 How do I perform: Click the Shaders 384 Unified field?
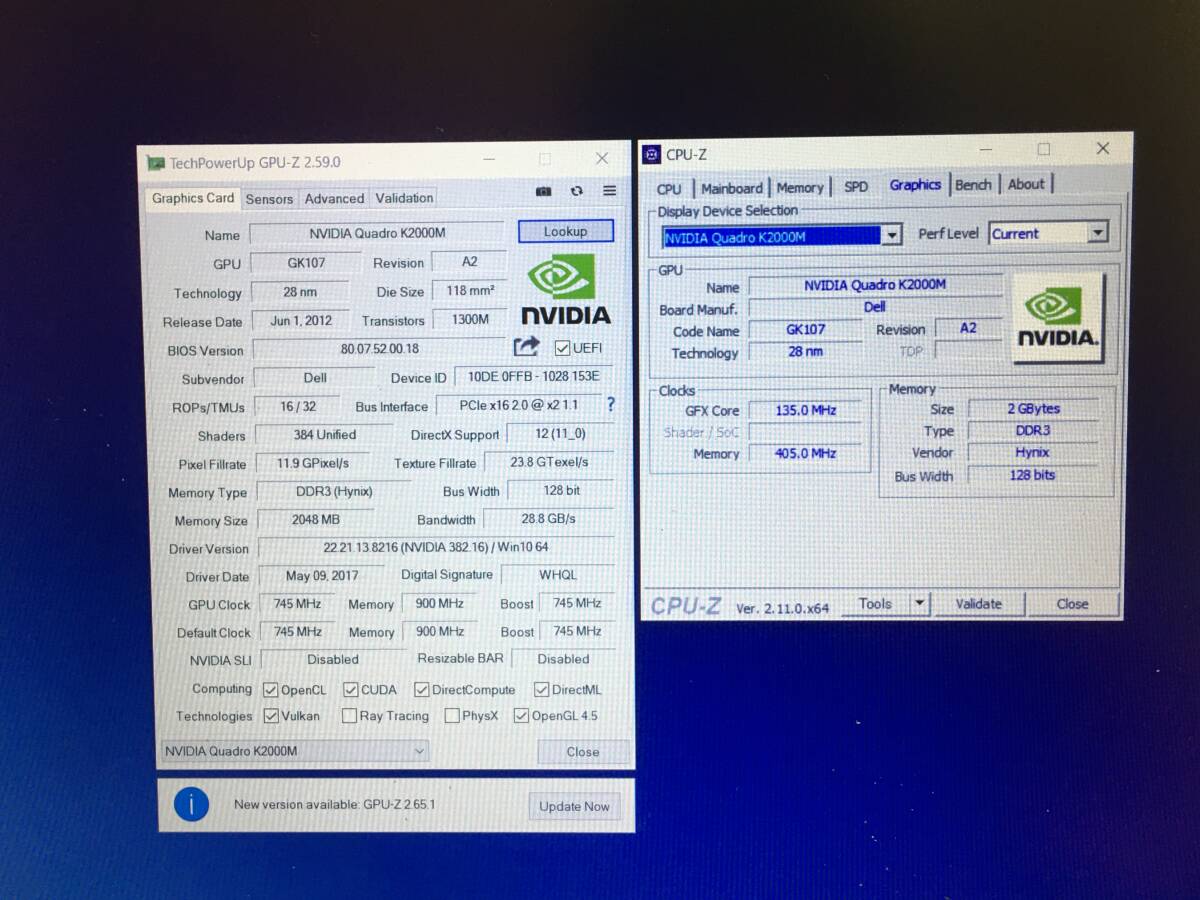point(325,435)
